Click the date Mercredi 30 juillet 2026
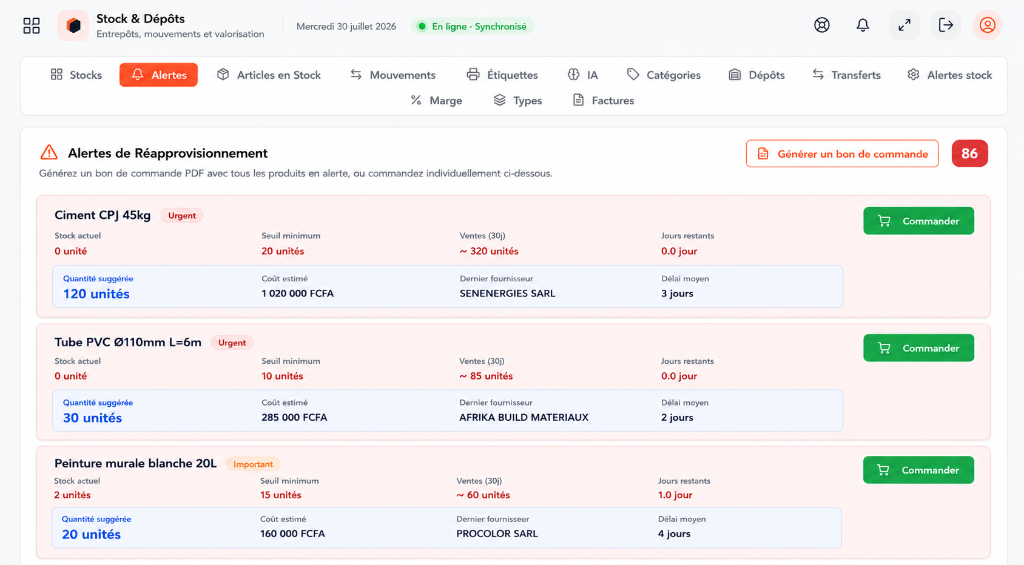The height and width of the screenshot is (565, 1024). pos(346,27)
